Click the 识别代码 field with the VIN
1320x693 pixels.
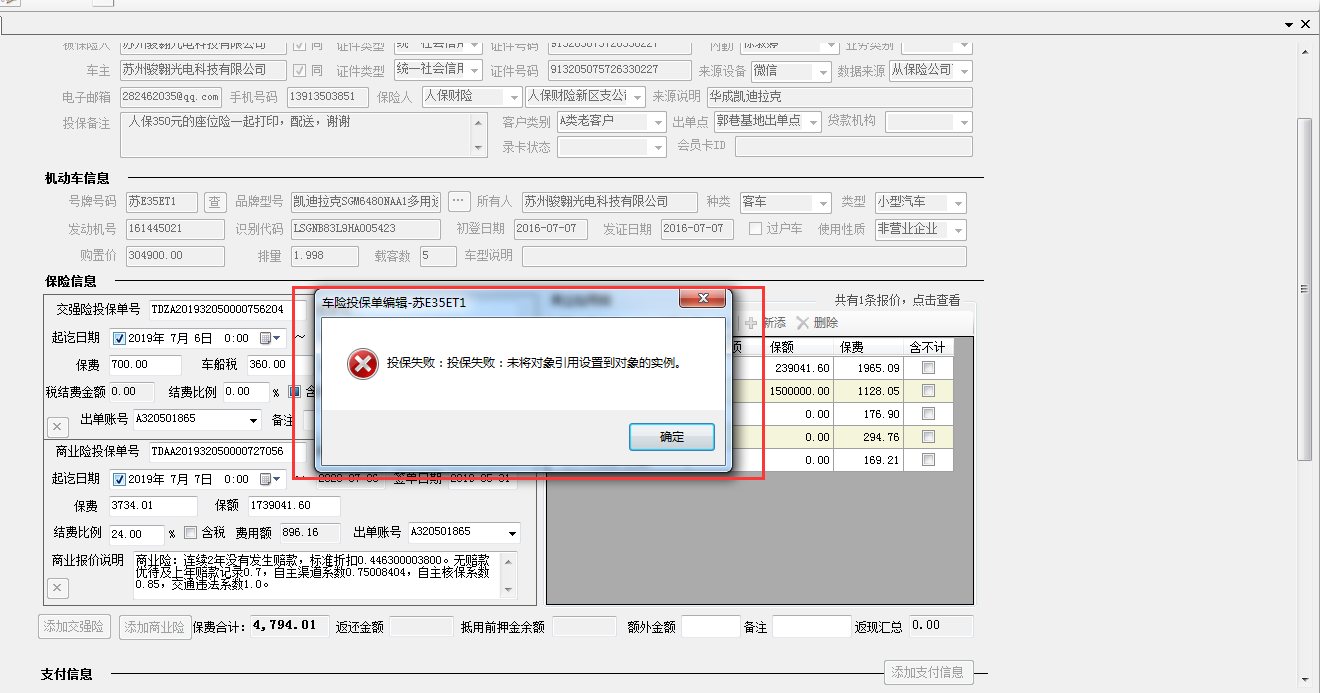tap(364, 229)
